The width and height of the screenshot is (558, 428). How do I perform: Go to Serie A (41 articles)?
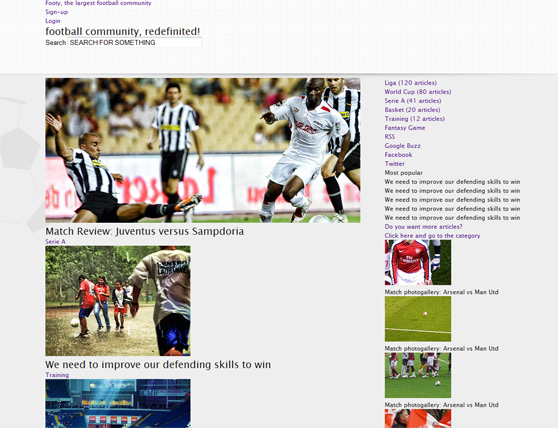413,101
